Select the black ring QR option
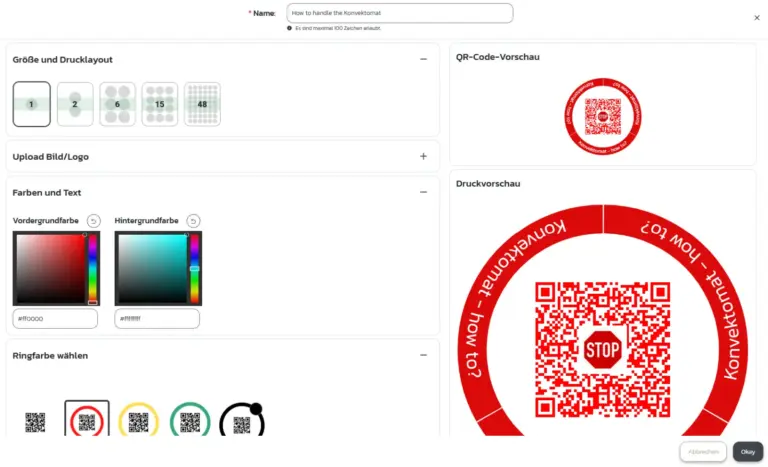Viewport: 768px width, 467px height. tap(242, 420)
